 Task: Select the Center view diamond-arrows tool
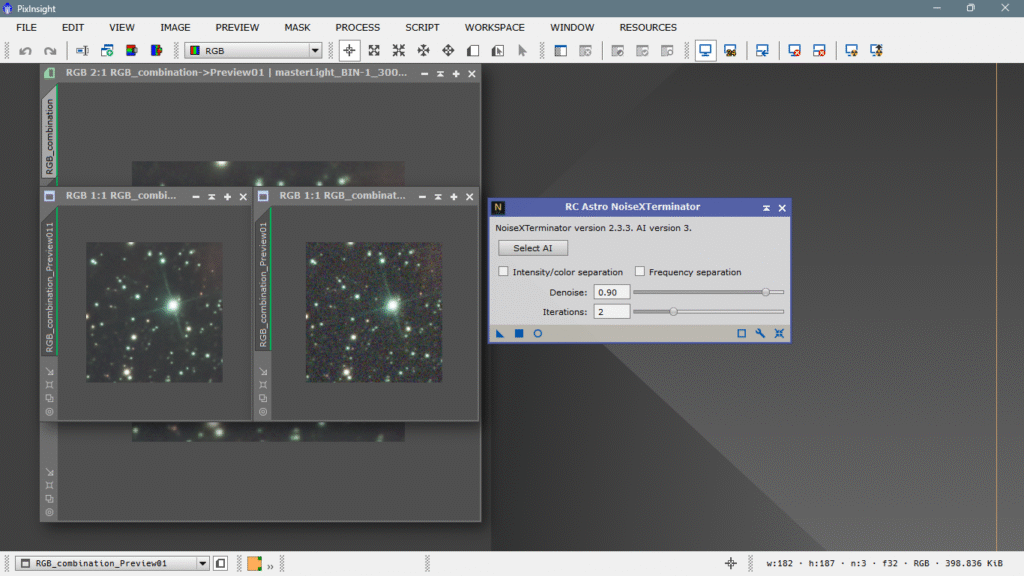(x=448, y=51)
